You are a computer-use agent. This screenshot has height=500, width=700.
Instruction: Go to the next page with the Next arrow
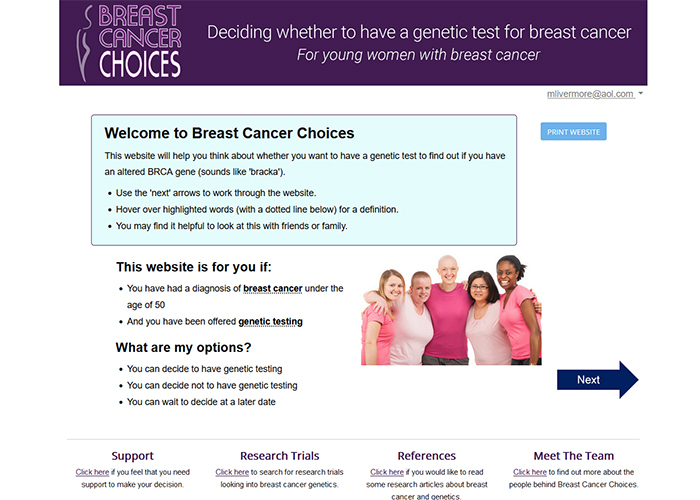(596, 380)
